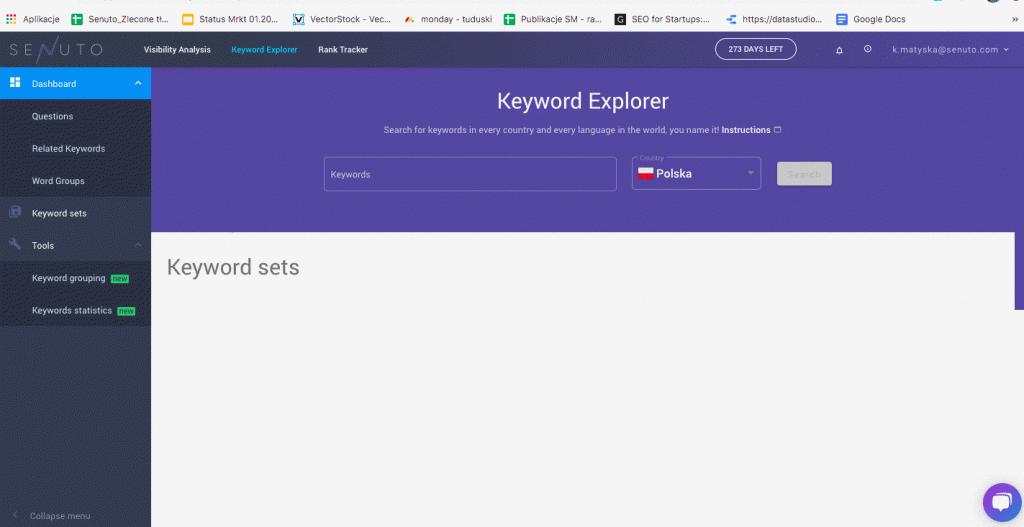Click the Dashboard grid icon
1024x527 pixels.
click(15, 83)
